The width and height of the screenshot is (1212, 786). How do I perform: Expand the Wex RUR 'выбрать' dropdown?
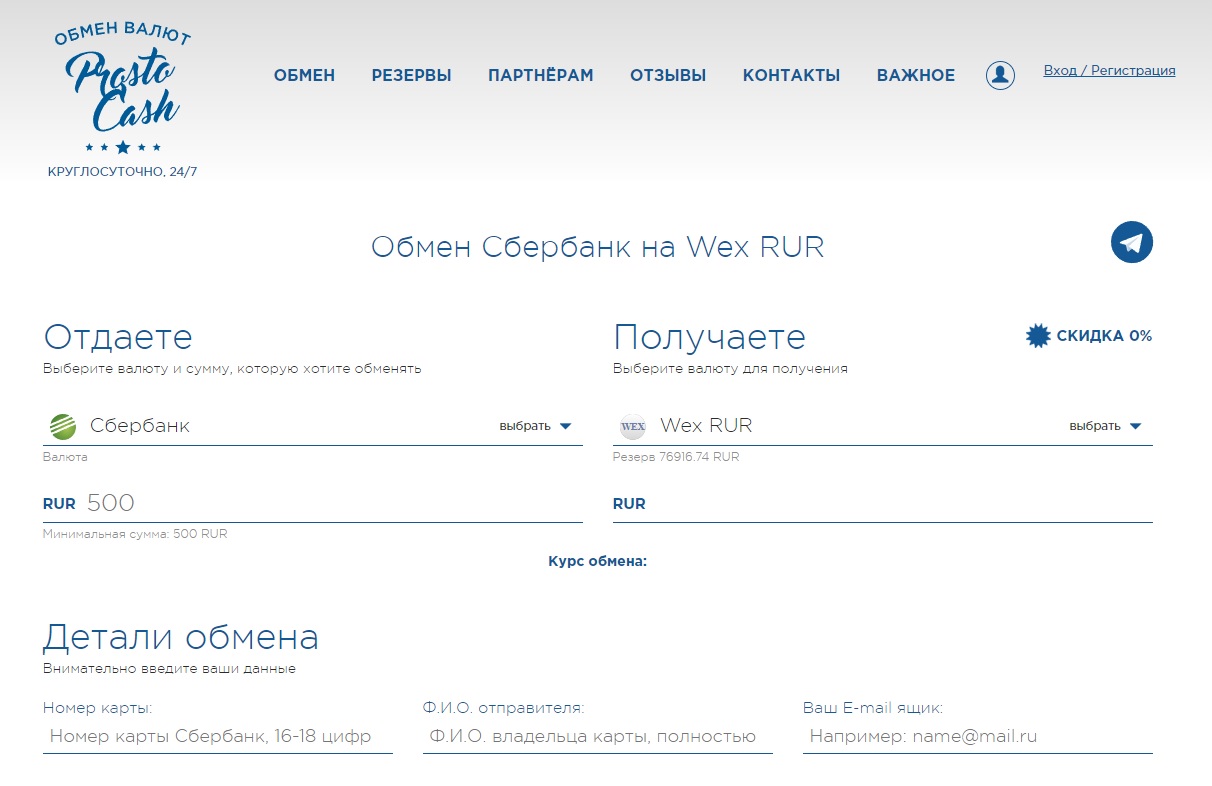1105,426
